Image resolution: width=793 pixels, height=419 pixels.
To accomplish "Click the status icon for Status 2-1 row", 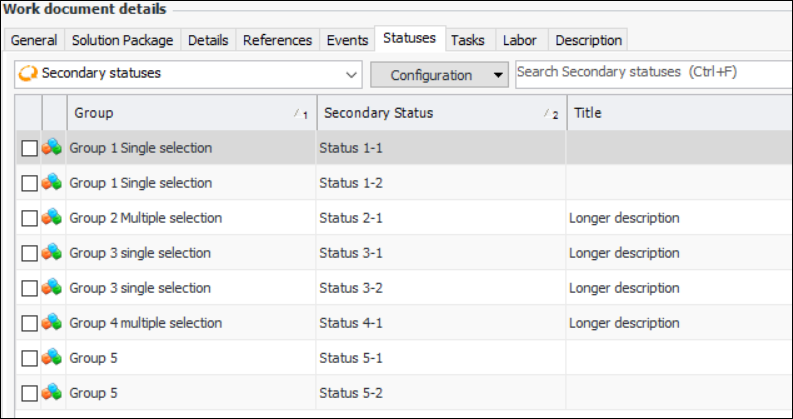I will click(x=52, y=218).
